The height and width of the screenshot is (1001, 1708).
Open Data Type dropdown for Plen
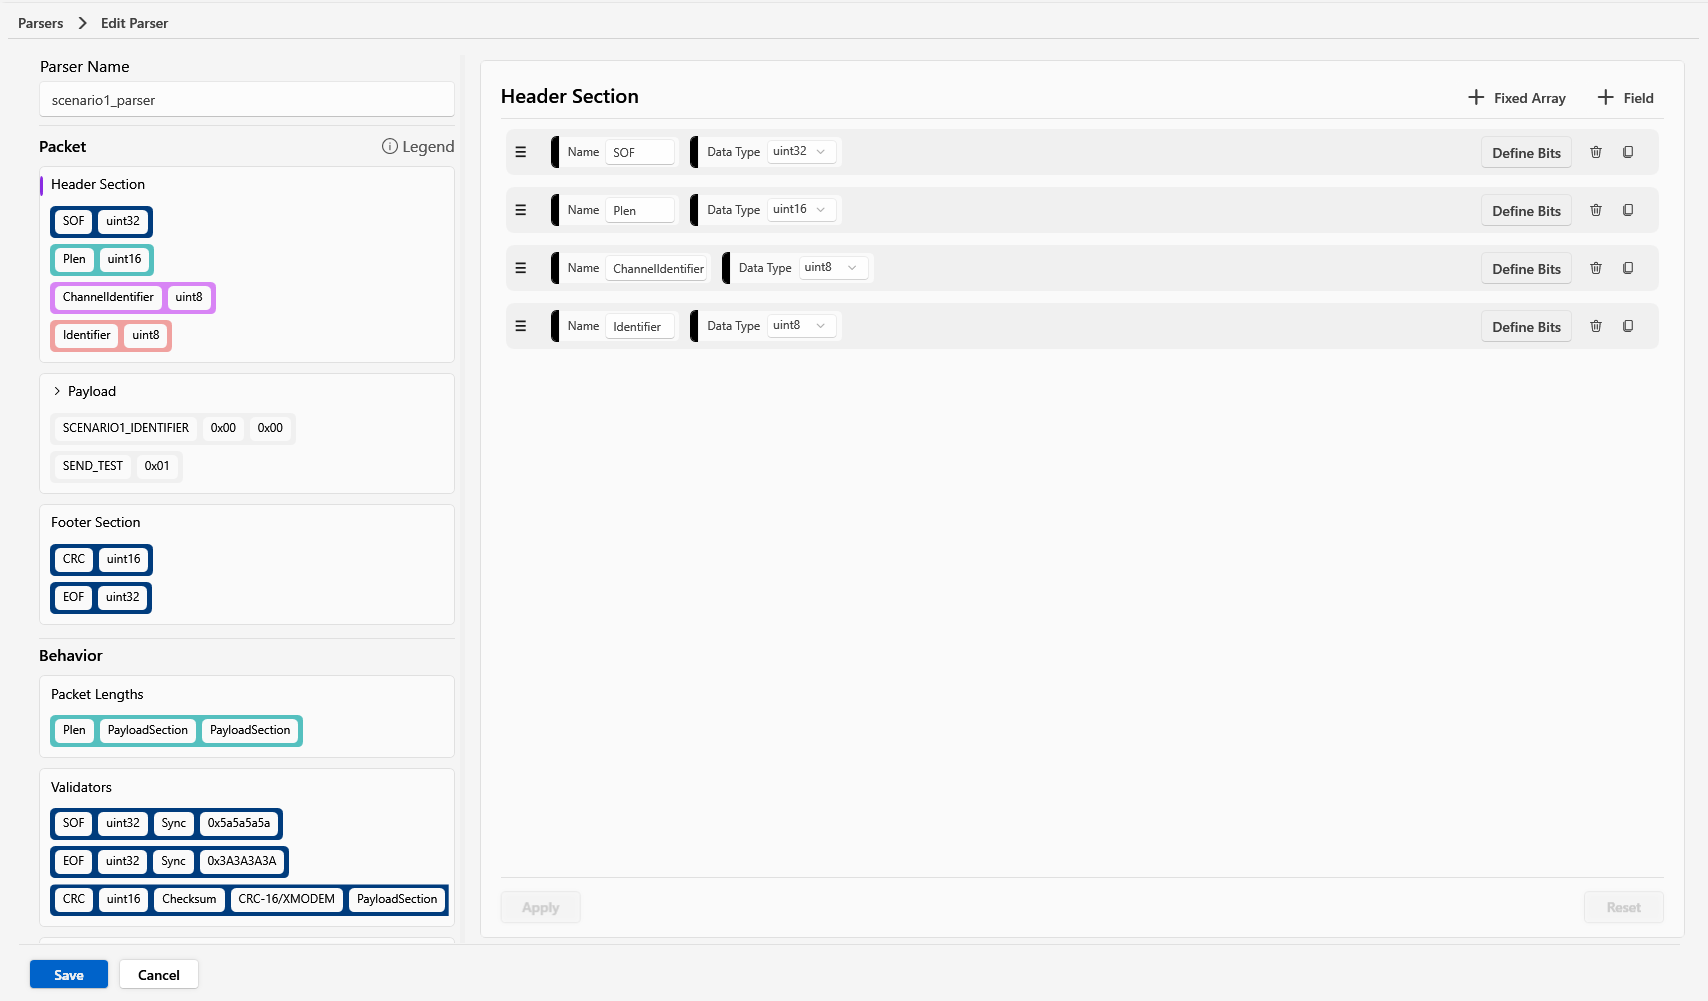point(801,210)
